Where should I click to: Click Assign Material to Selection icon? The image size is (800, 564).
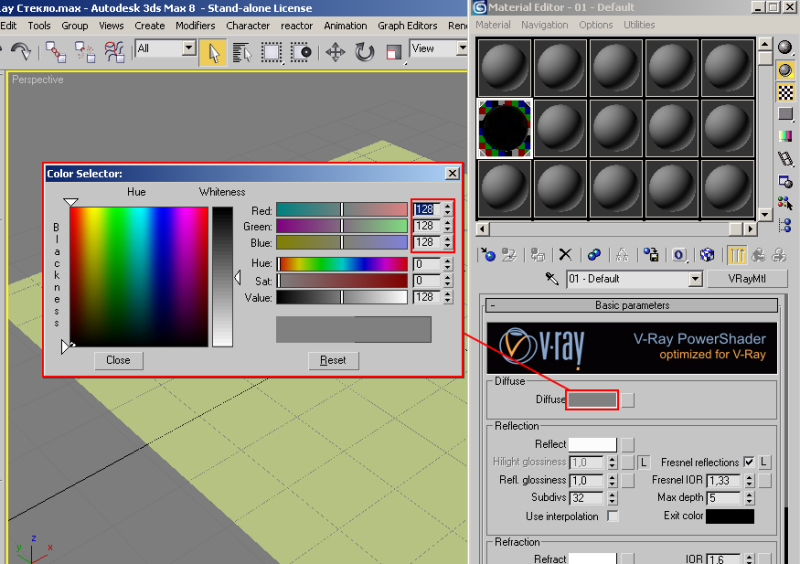537,254
